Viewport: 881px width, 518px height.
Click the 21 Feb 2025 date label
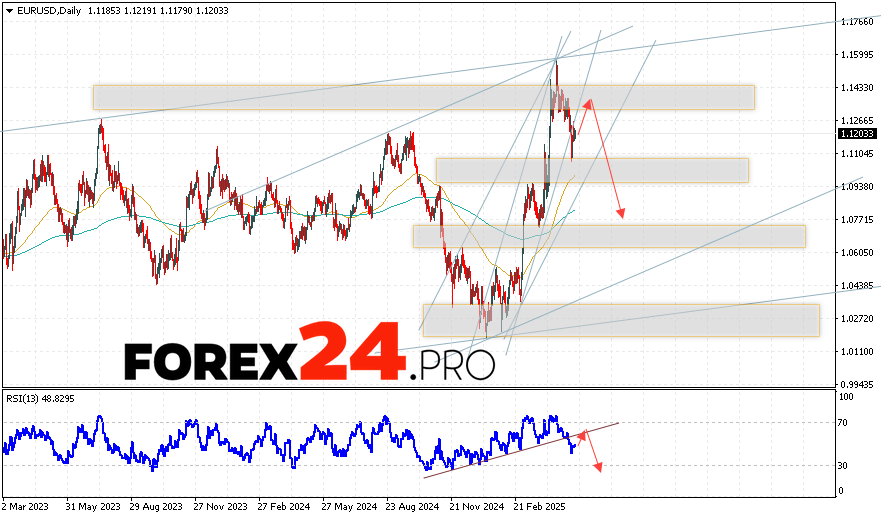[540, 509]
